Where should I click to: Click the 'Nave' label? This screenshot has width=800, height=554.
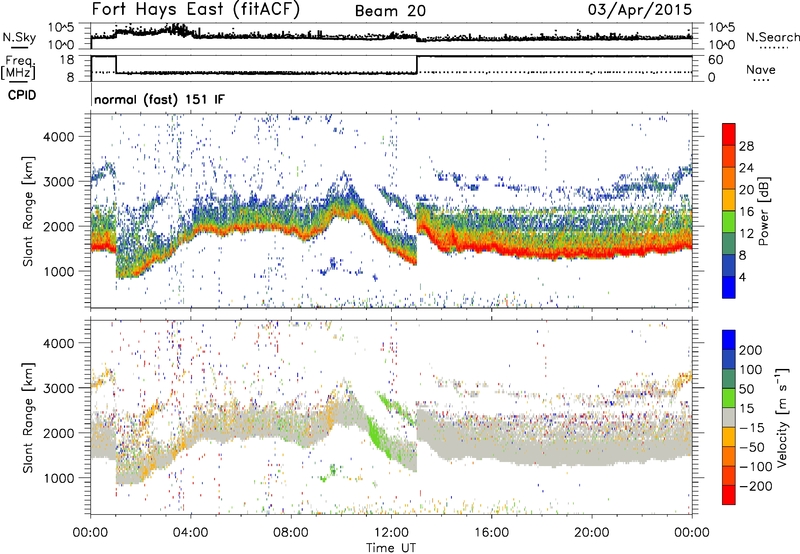[x=761, y=69]
